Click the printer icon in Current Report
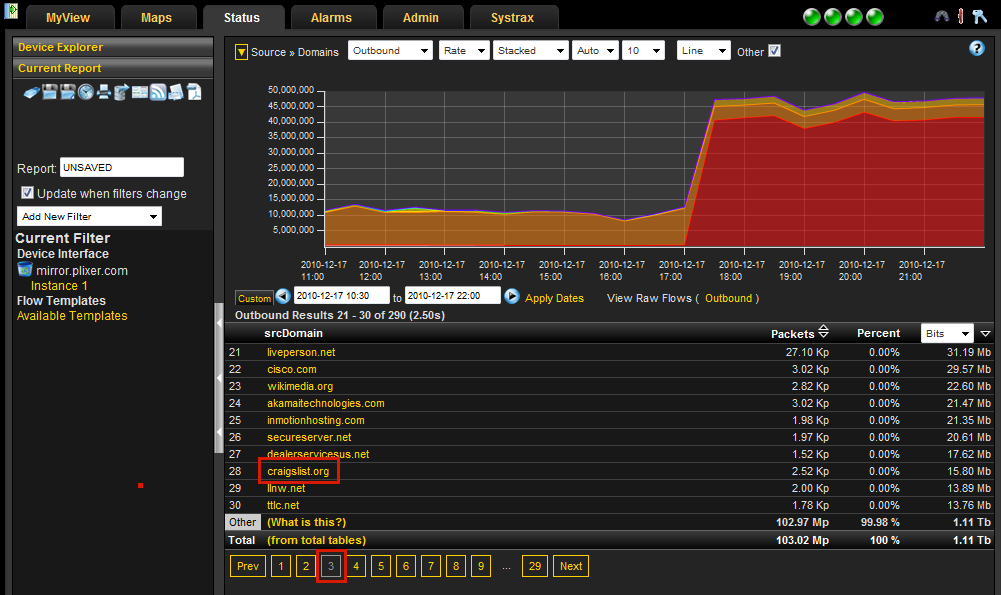Screen dimensions: 1001x595 tap(103, 93)
